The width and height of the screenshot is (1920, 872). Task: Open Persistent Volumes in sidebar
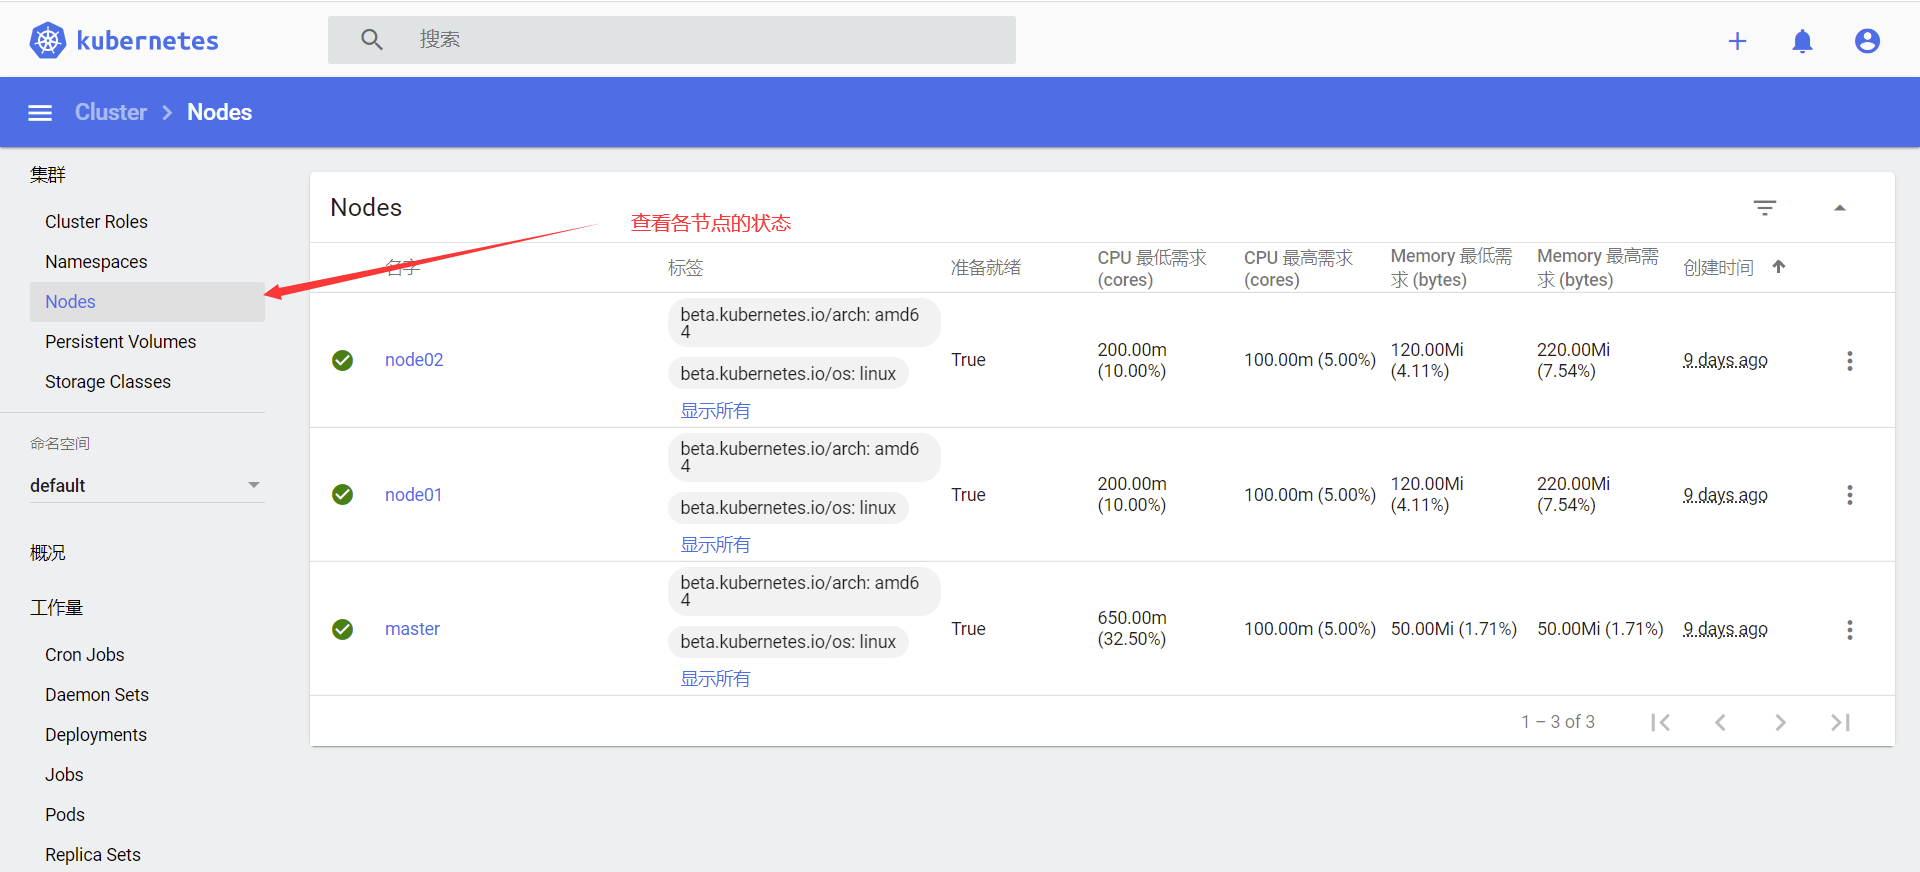pyautogui.click(x=120, y=342)
